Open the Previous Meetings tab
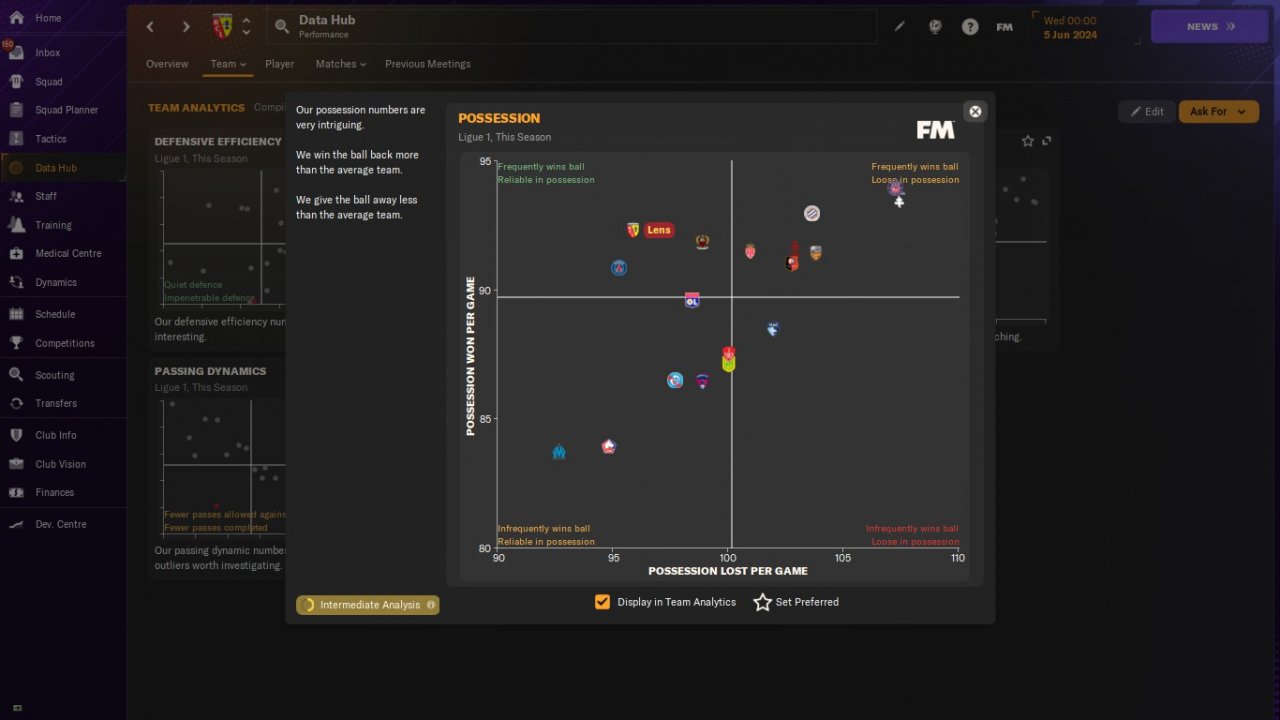The width and height of the screenshot is (1280, 720). coord(428,64)
